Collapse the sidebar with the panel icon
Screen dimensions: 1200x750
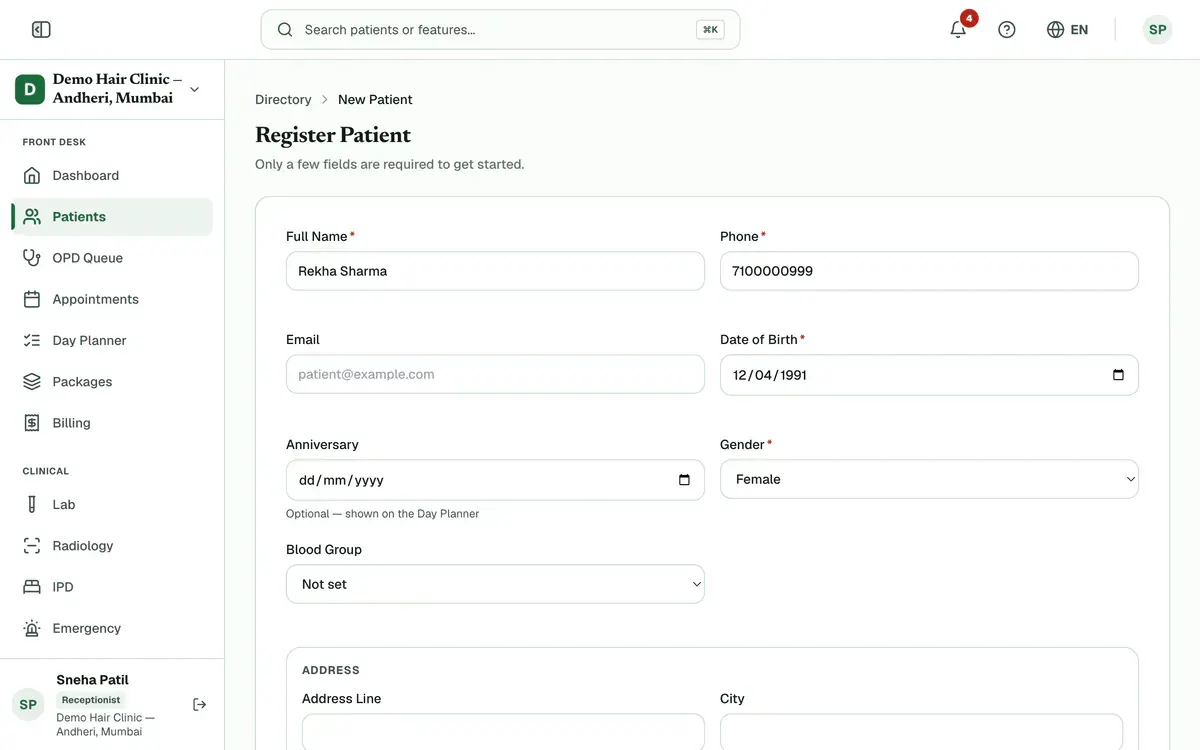tap(41, 30)
